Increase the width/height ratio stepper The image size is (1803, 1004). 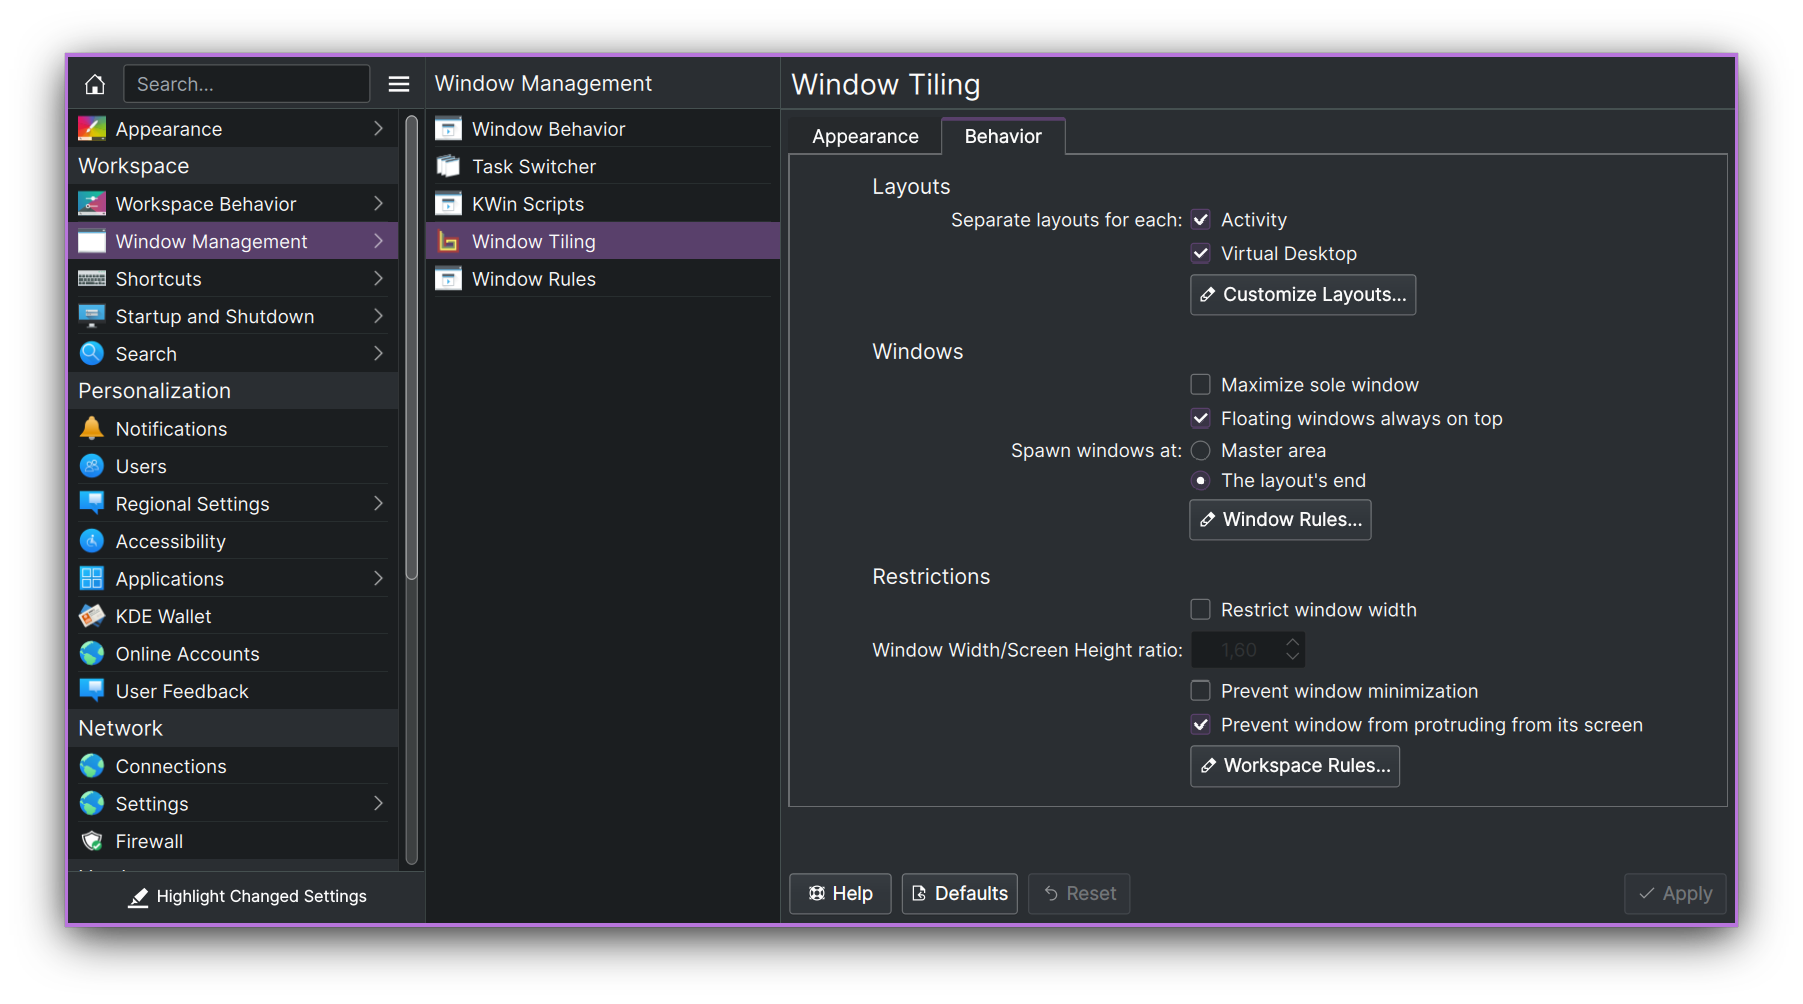tap(1293, 642)
